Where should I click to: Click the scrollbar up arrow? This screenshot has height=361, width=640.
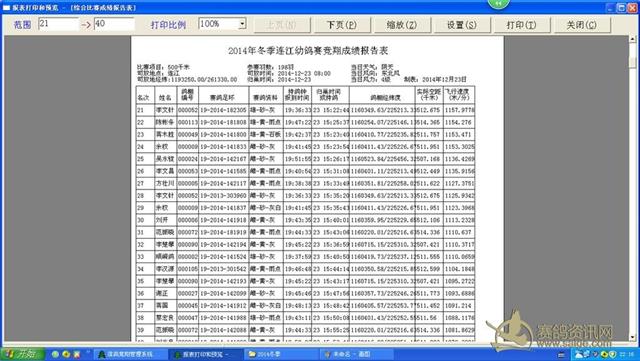(x=632, y=39)
